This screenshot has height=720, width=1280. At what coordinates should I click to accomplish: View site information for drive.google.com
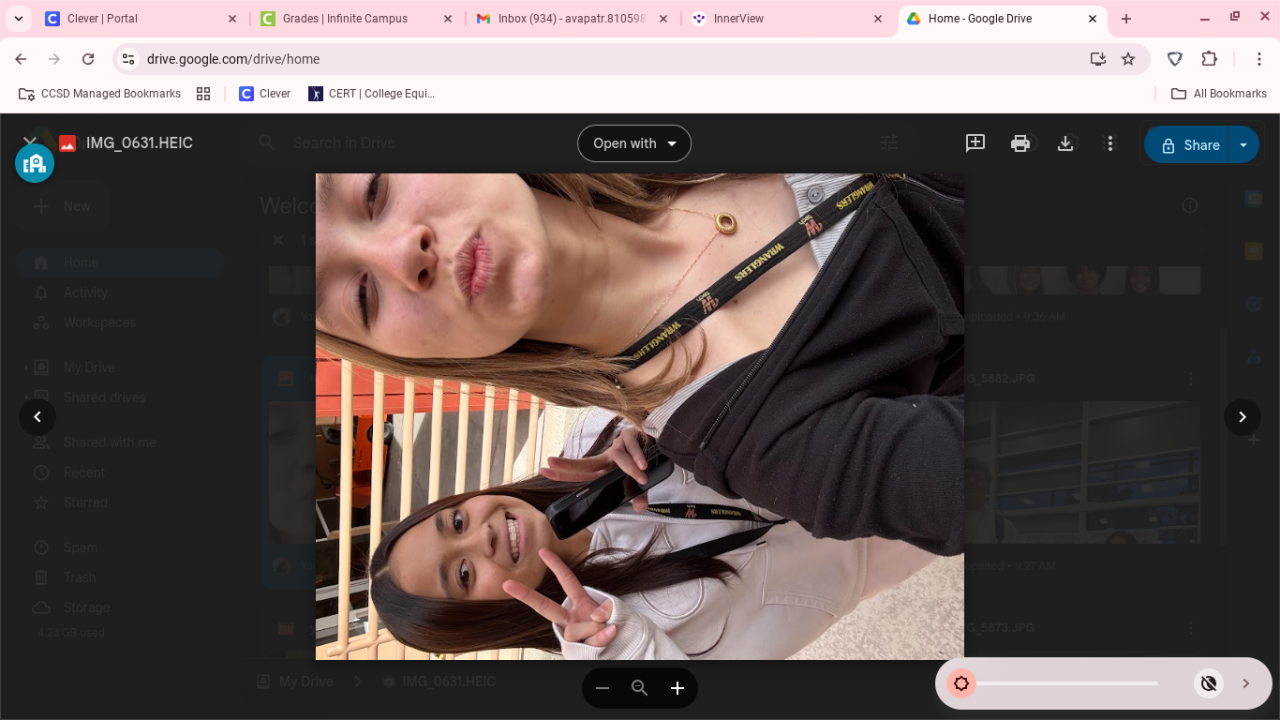[128, 59]
